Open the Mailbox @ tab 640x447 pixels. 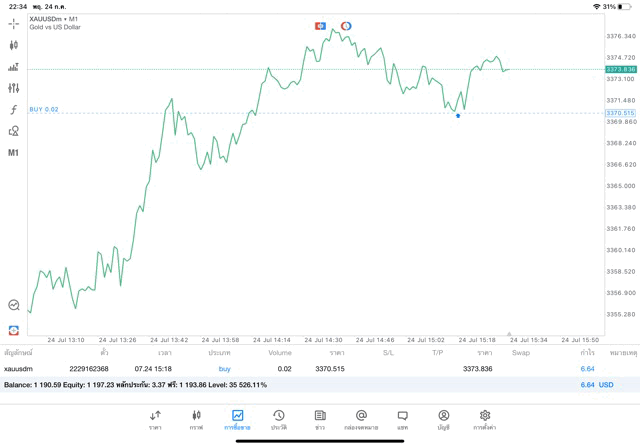click(361, 419)
